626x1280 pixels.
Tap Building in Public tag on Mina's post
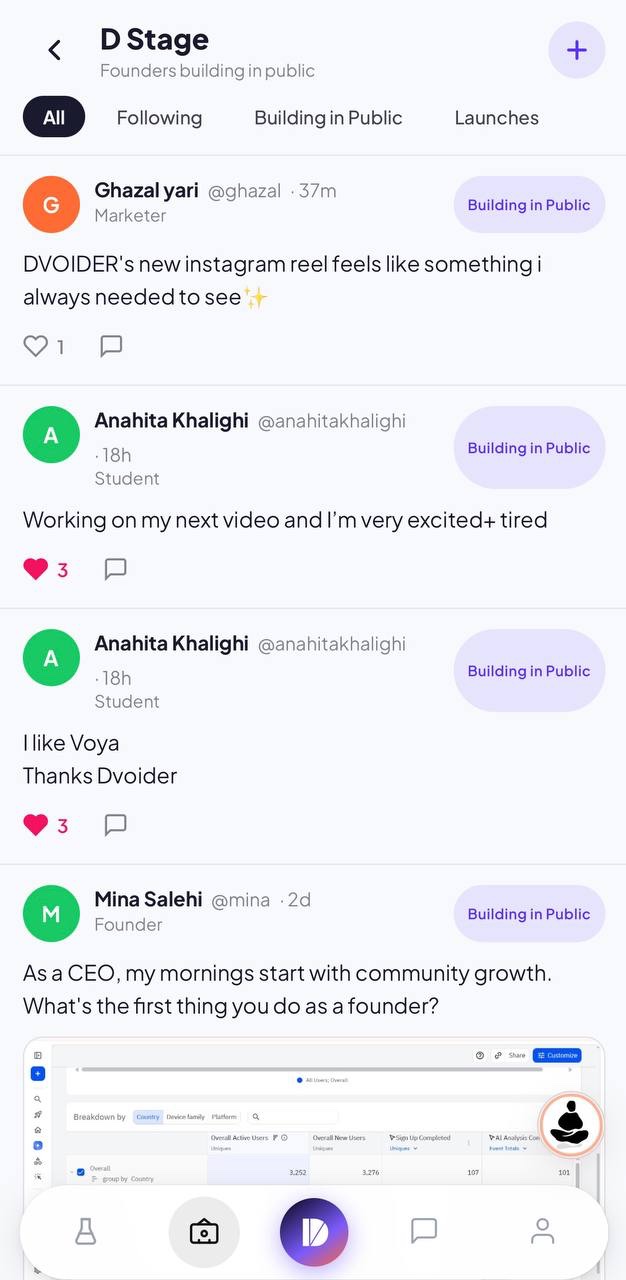[529, 914]
